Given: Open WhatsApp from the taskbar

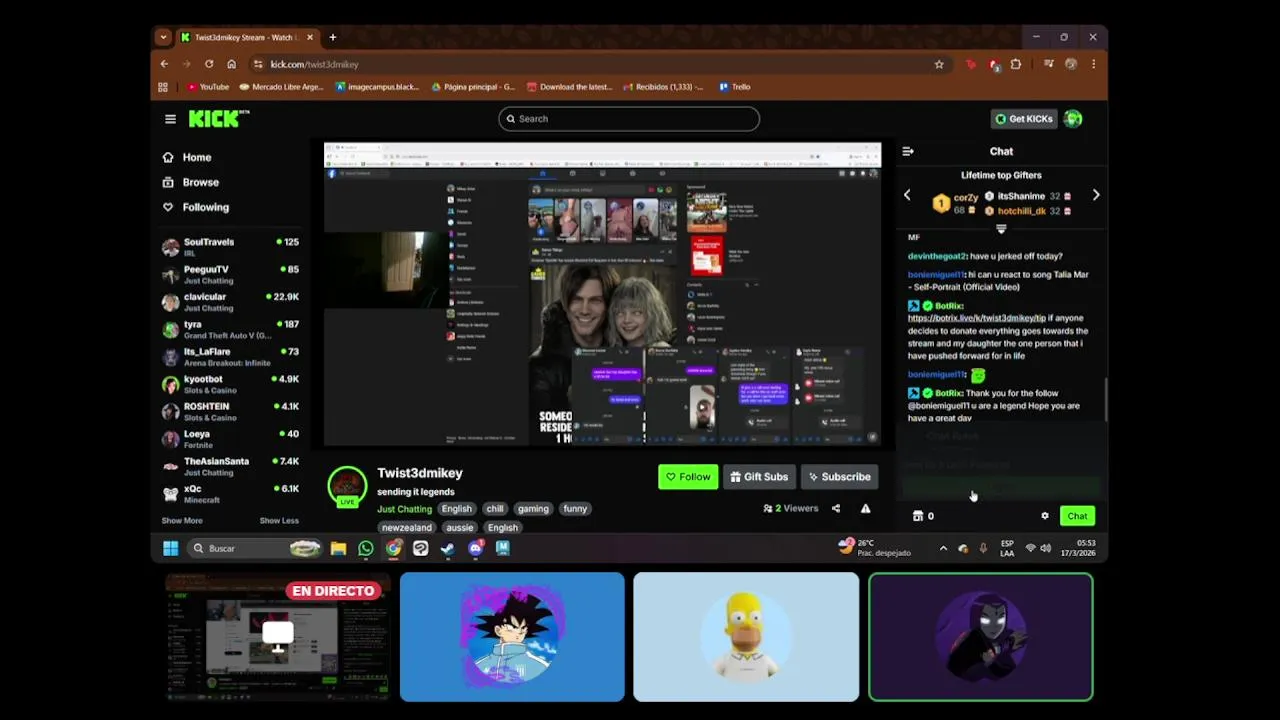Looking at the screenshot, I should tap(365, 548).
